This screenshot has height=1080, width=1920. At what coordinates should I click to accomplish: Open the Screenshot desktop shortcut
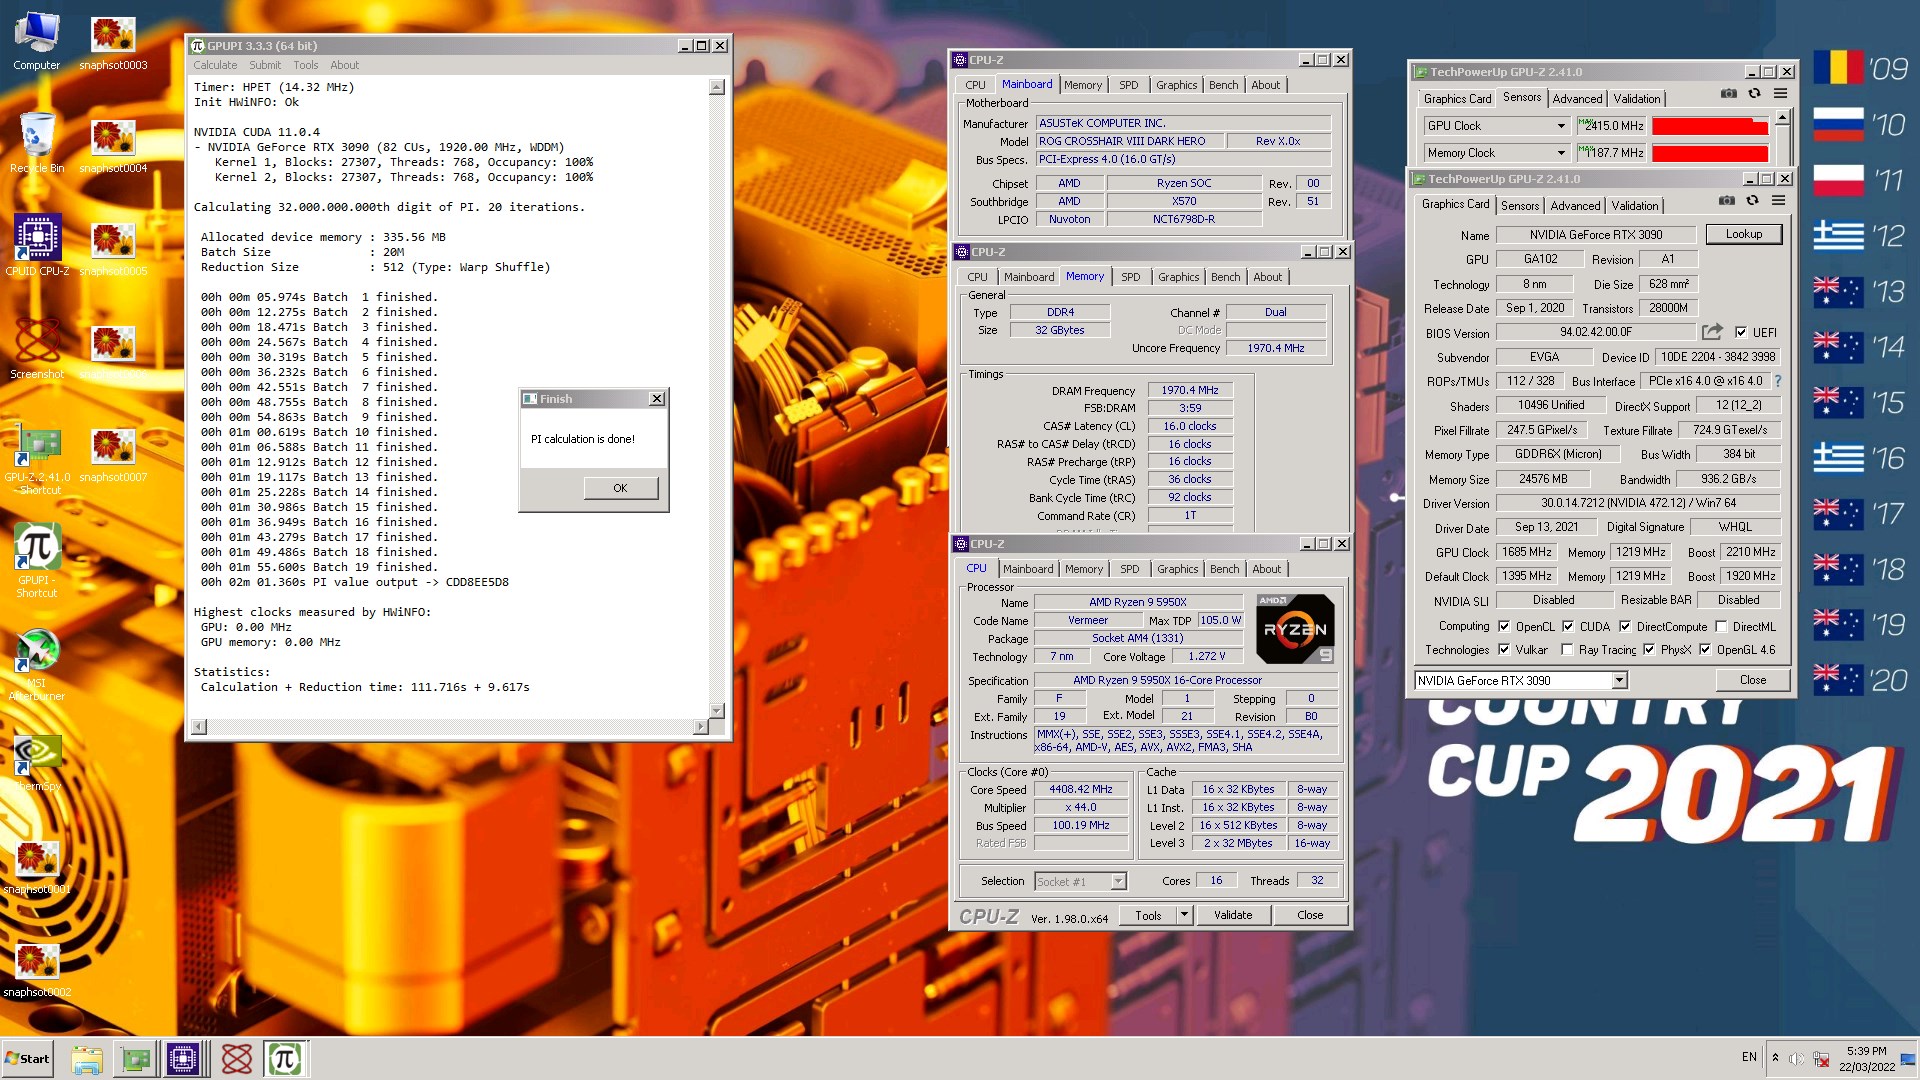37,350
